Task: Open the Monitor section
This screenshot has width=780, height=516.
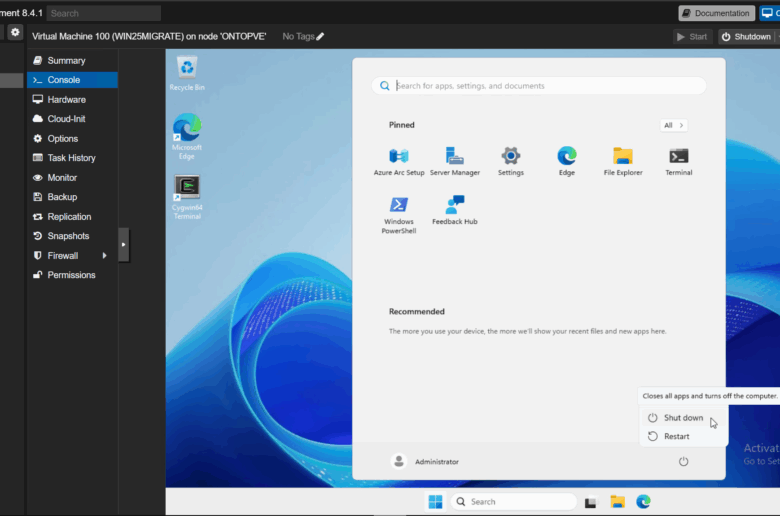Action: coord(72,178)
